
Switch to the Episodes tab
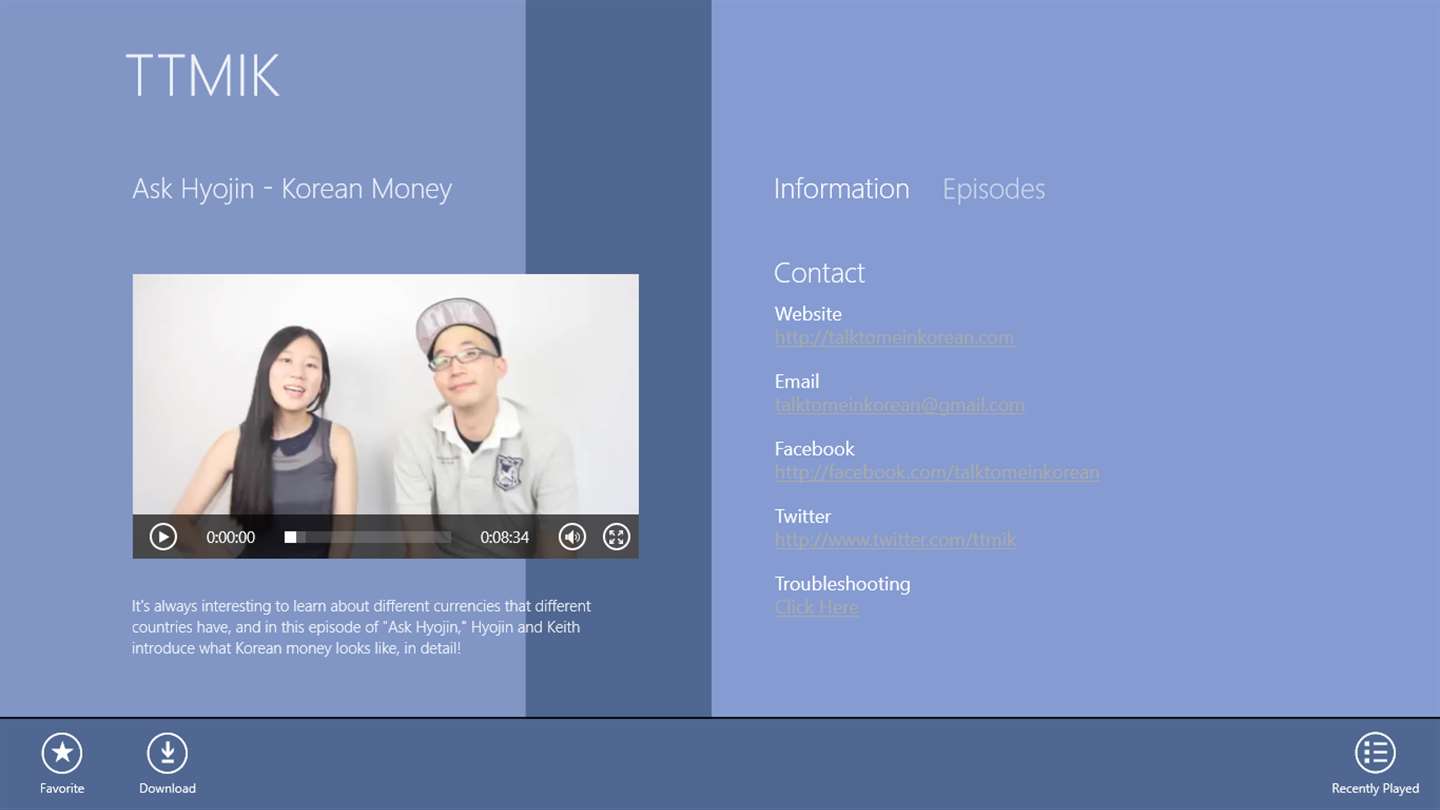(x=993, y=189)
